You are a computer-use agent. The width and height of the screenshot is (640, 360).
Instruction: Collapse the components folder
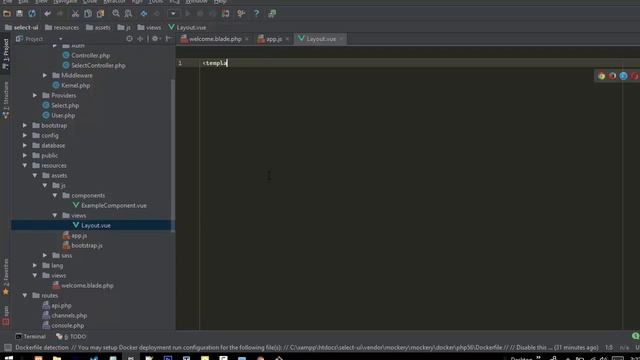[55, 195]
